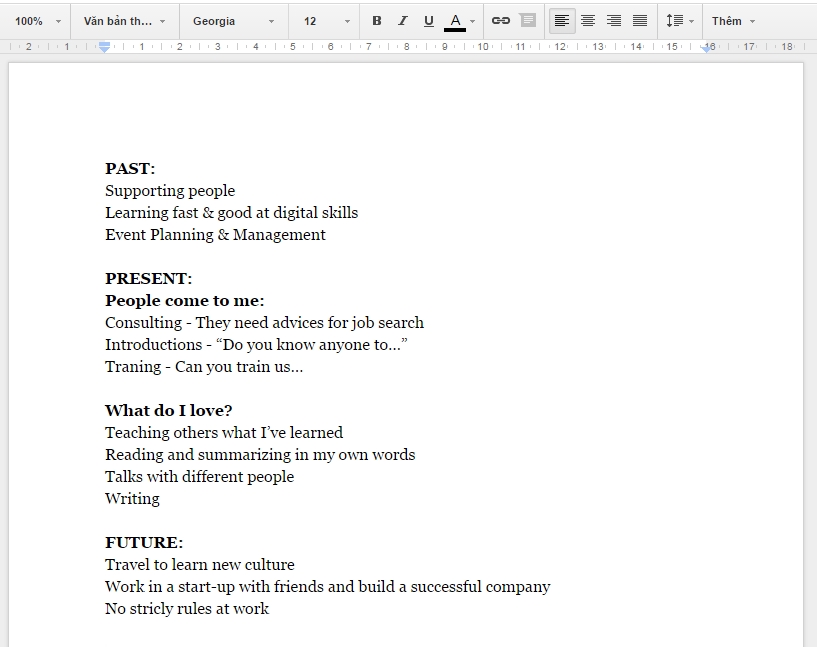Place cursor at end of 'Writing' line
The width and height of the screenshot is (817, 647).
(x=160, y=498)
